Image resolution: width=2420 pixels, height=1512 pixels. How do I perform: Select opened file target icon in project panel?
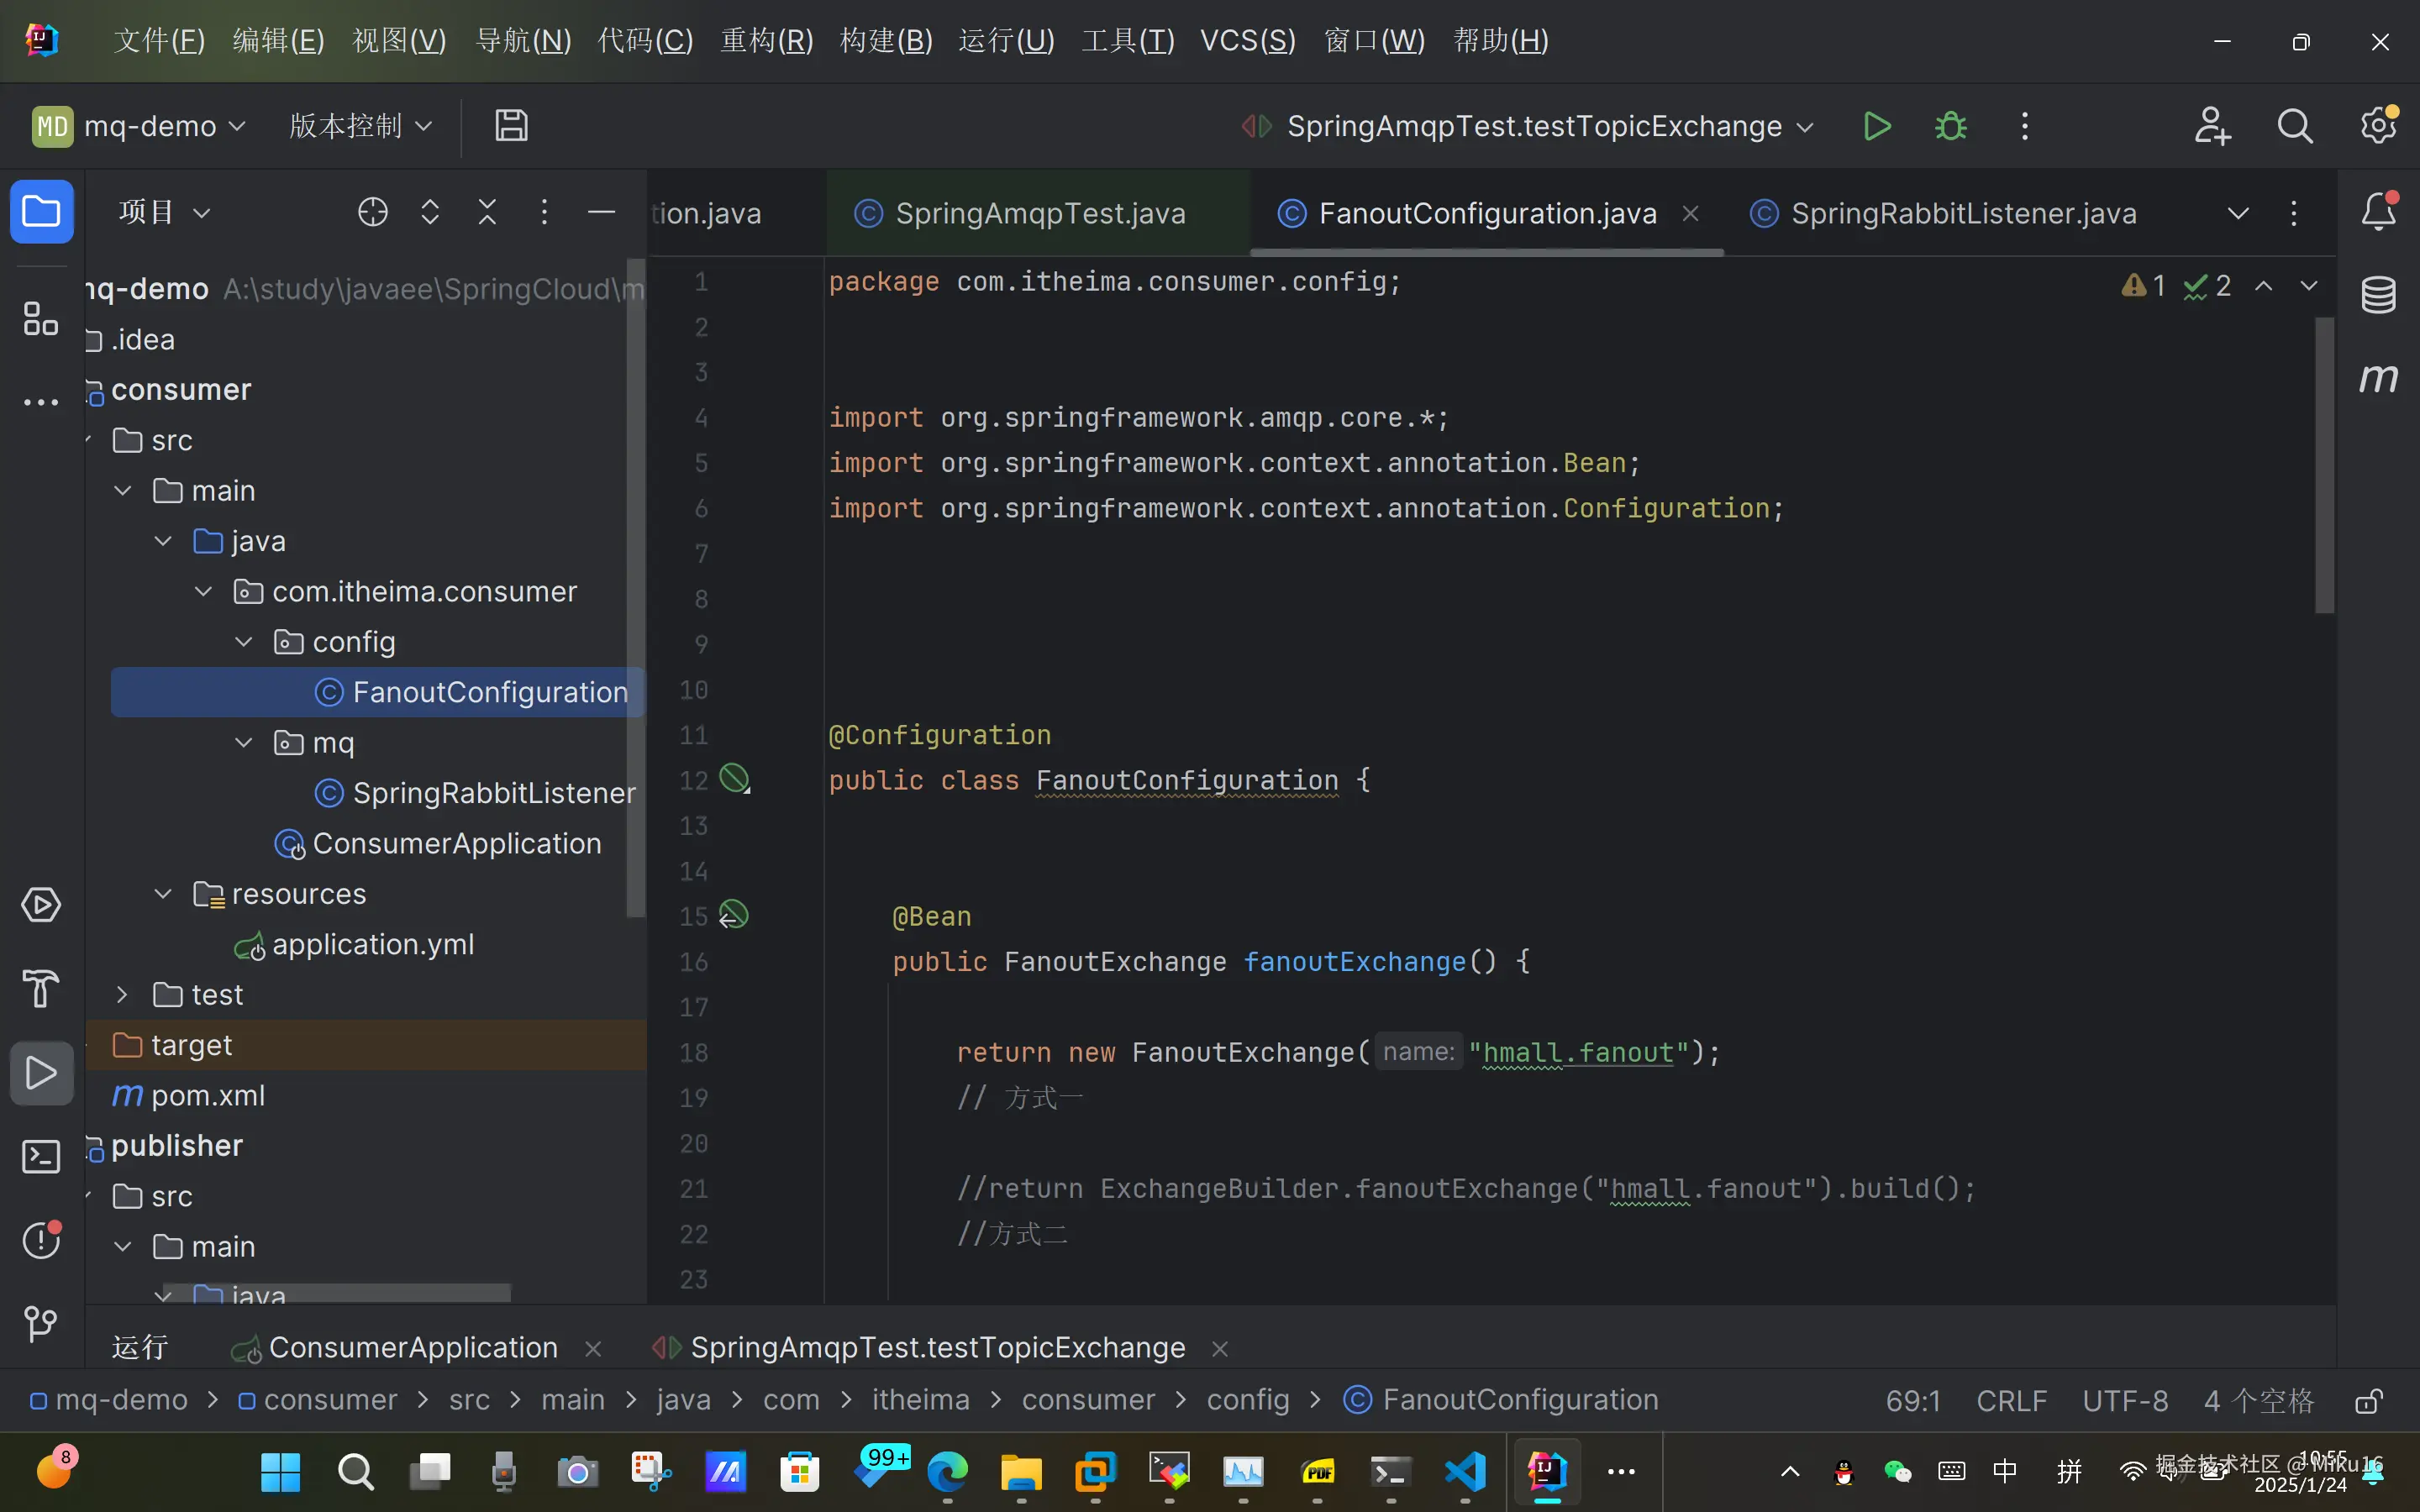[x=372, y=212]
